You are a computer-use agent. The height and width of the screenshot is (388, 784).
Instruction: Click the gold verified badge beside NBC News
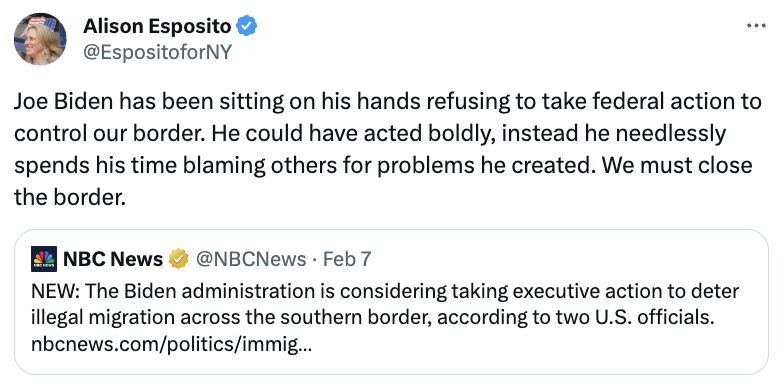point(178,259)
